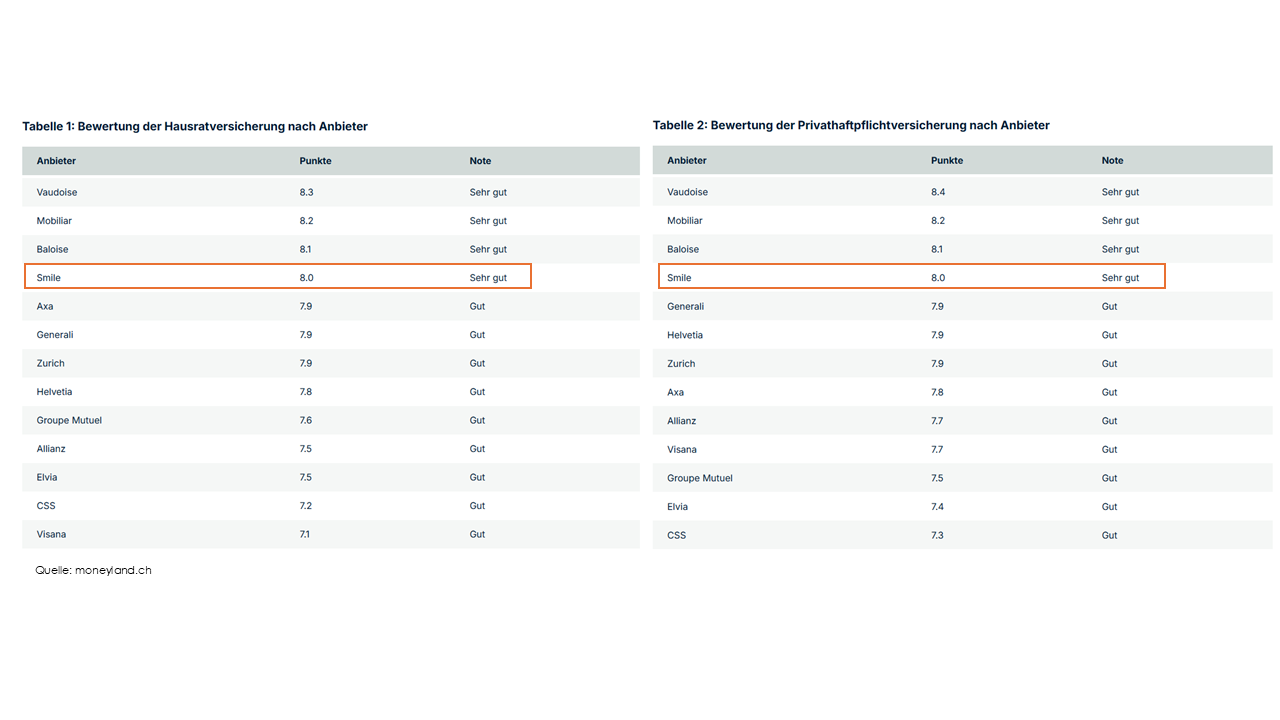Click Visana's 7.1 score in Tabelle 1
This screenshot has width=1280, height=720.
(x=305, y=535)
